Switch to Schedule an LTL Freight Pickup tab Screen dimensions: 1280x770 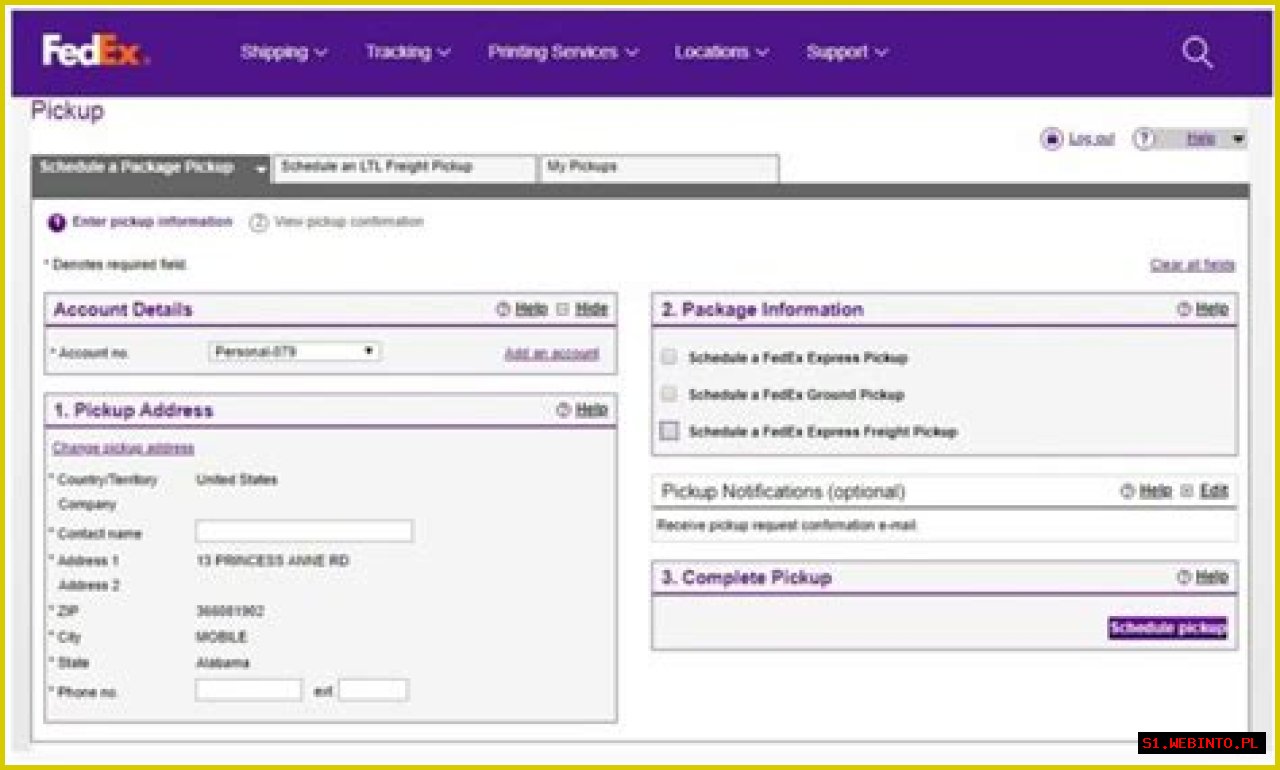click(405, 168)
